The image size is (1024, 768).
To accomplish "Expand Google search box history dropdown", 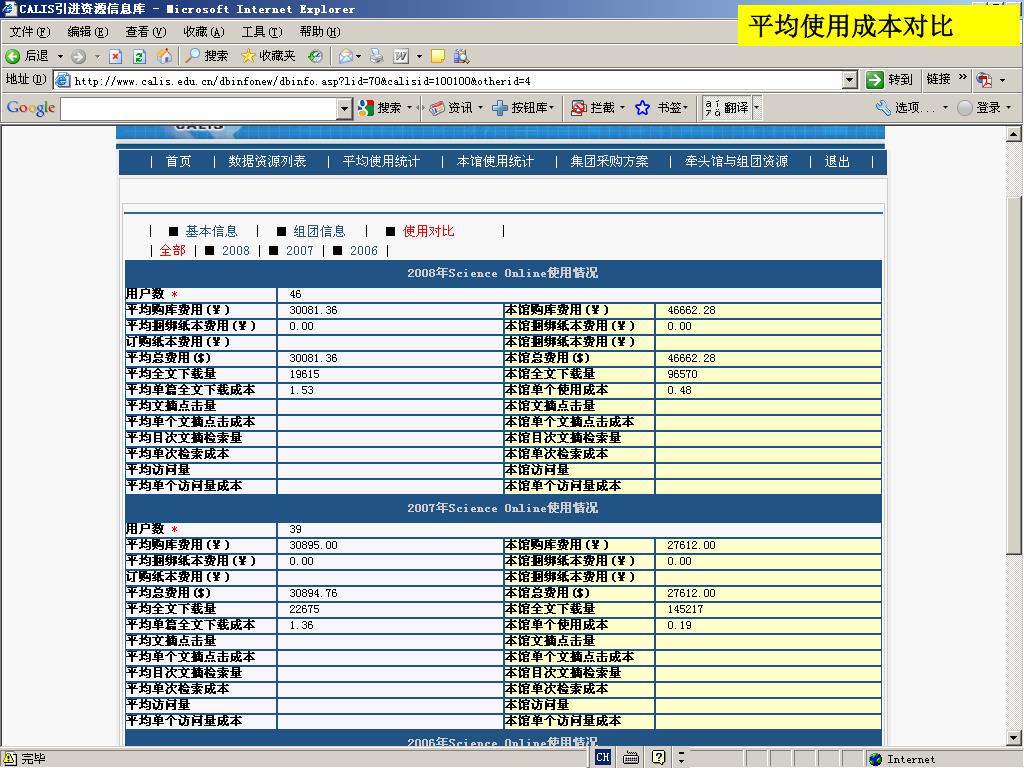I will (x=344, y=109).
